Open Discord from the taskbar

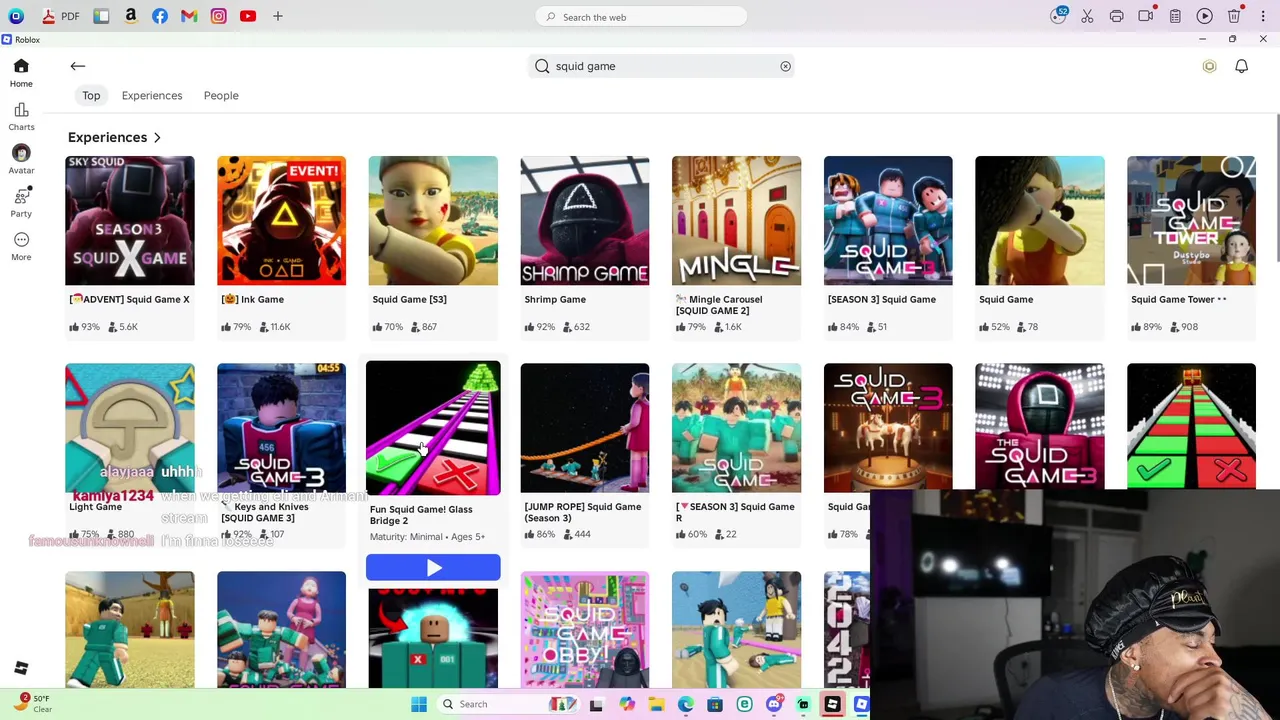pos(773,704)
